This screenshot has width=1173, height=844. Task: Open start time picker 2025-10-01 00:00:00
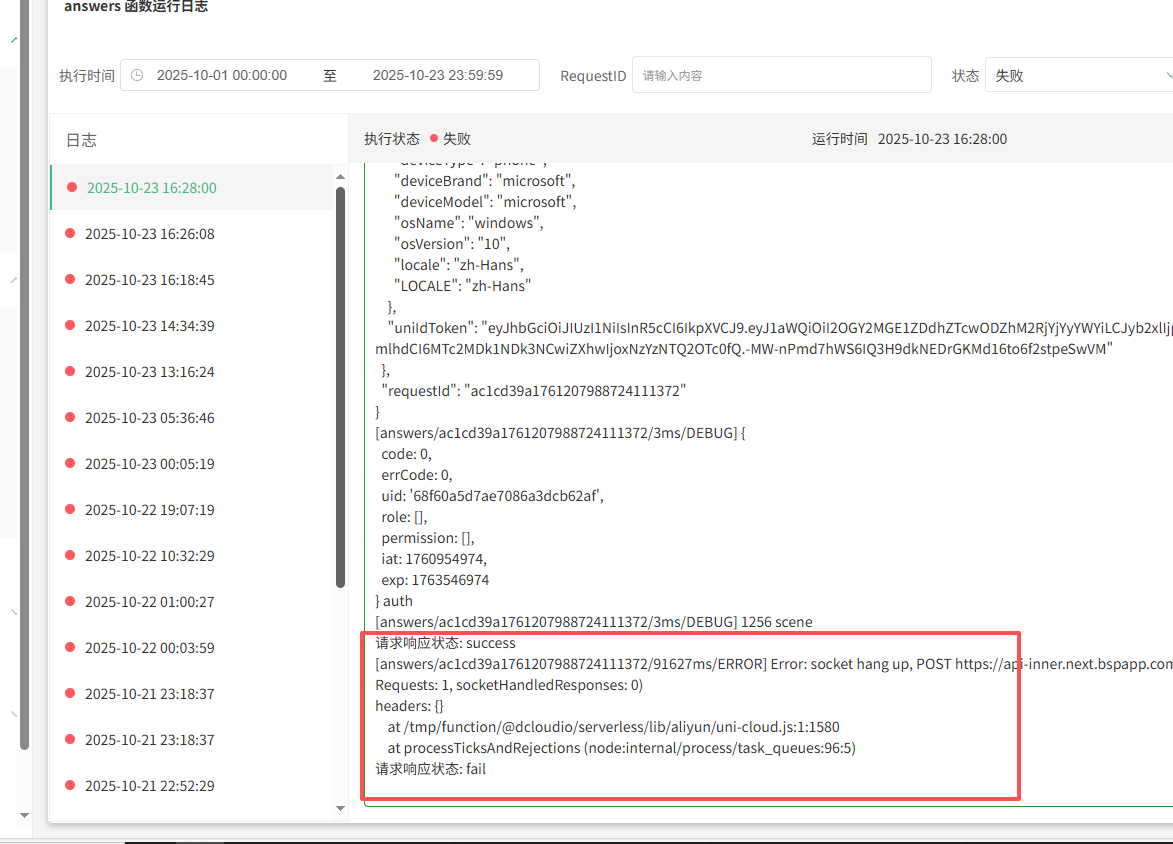(x=222, y=75)
